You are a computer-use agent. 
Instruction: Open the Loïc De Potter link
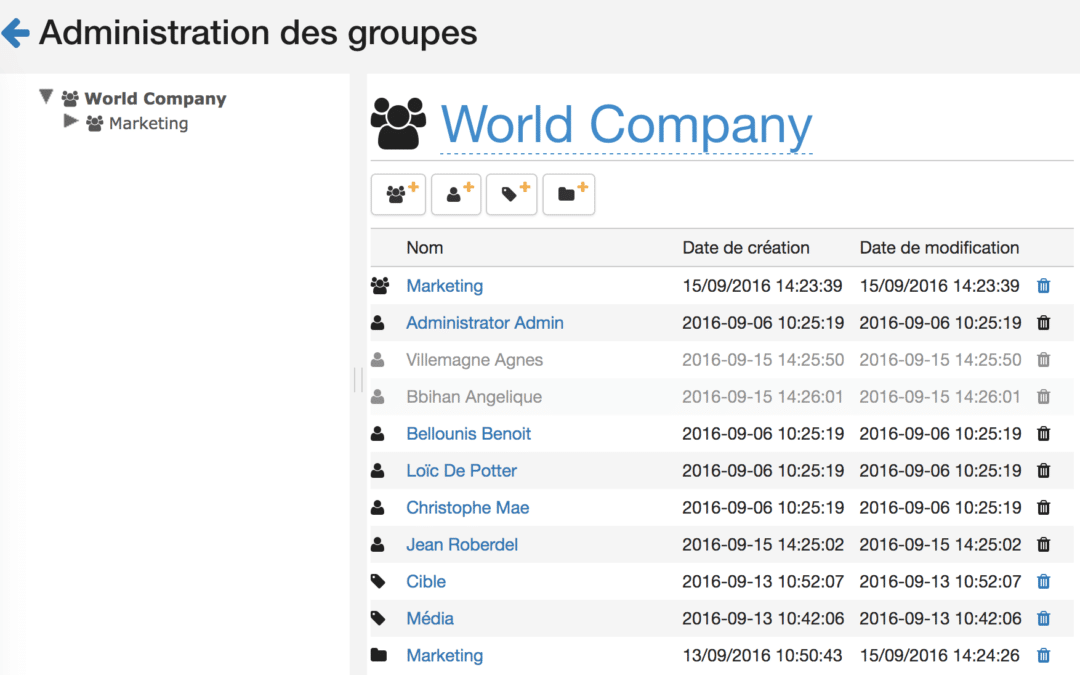461,471
